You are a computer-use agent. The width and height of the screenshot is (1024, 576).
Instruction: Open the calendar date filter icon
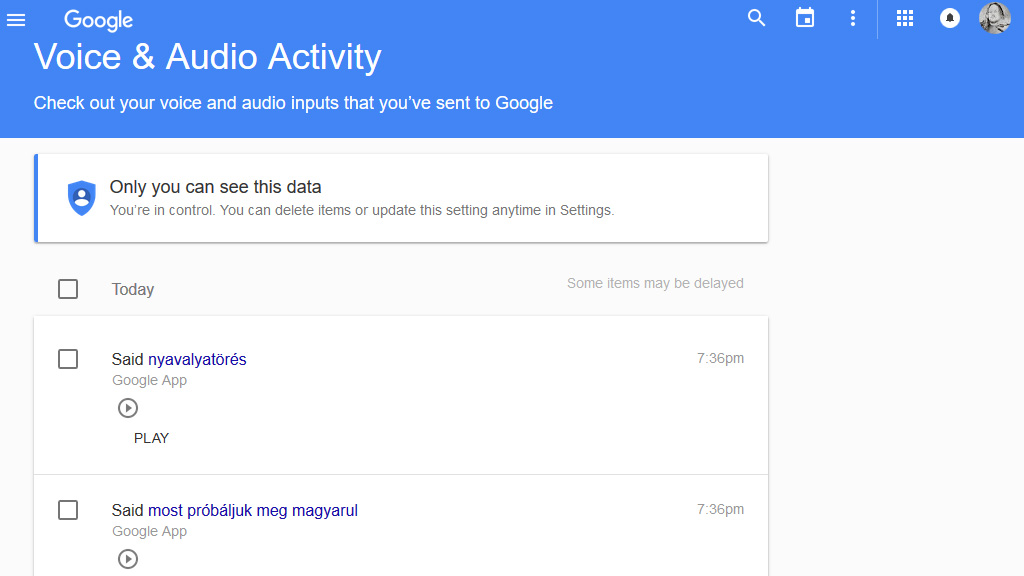[805, 18]
